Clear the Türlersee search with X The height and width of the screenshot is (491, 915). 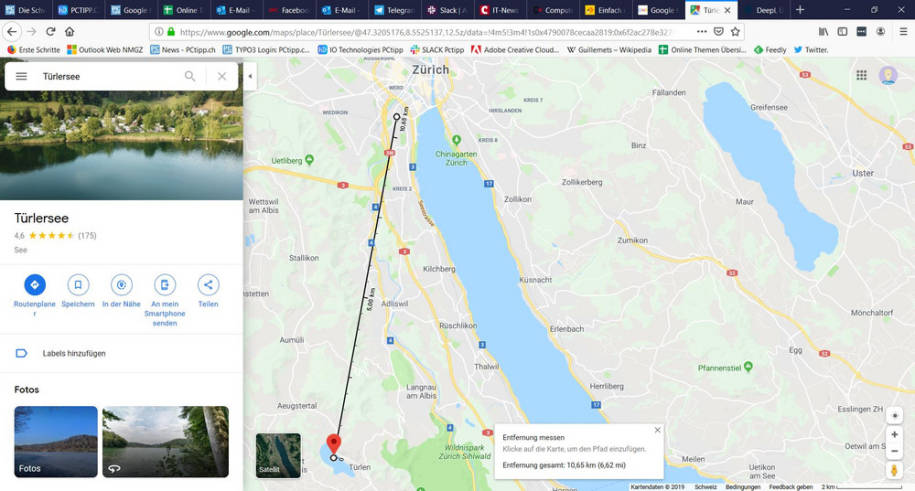pos(221,76)
